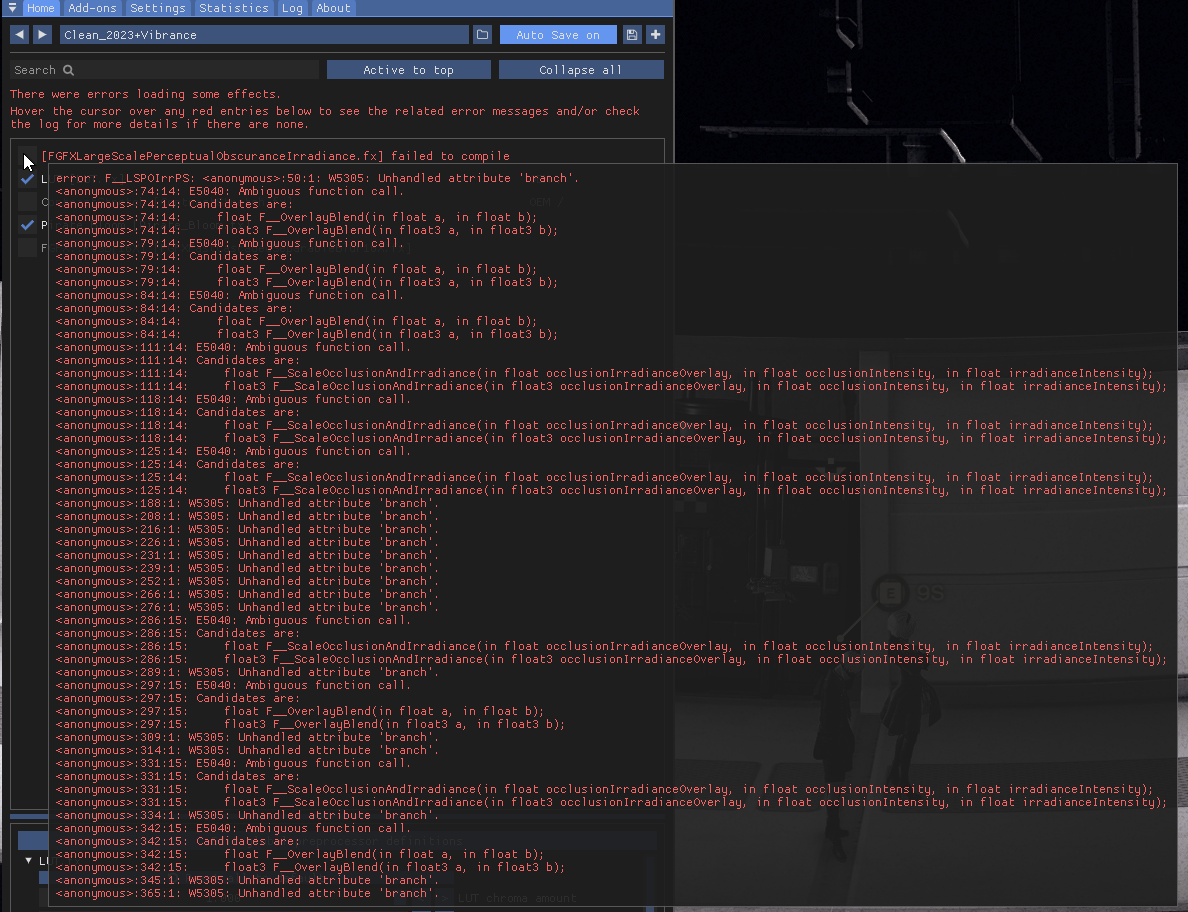Click the 'error: F__LSPOIrrPS' line in the tooltip
The image size is (1188, 912).
click(317, 178)
